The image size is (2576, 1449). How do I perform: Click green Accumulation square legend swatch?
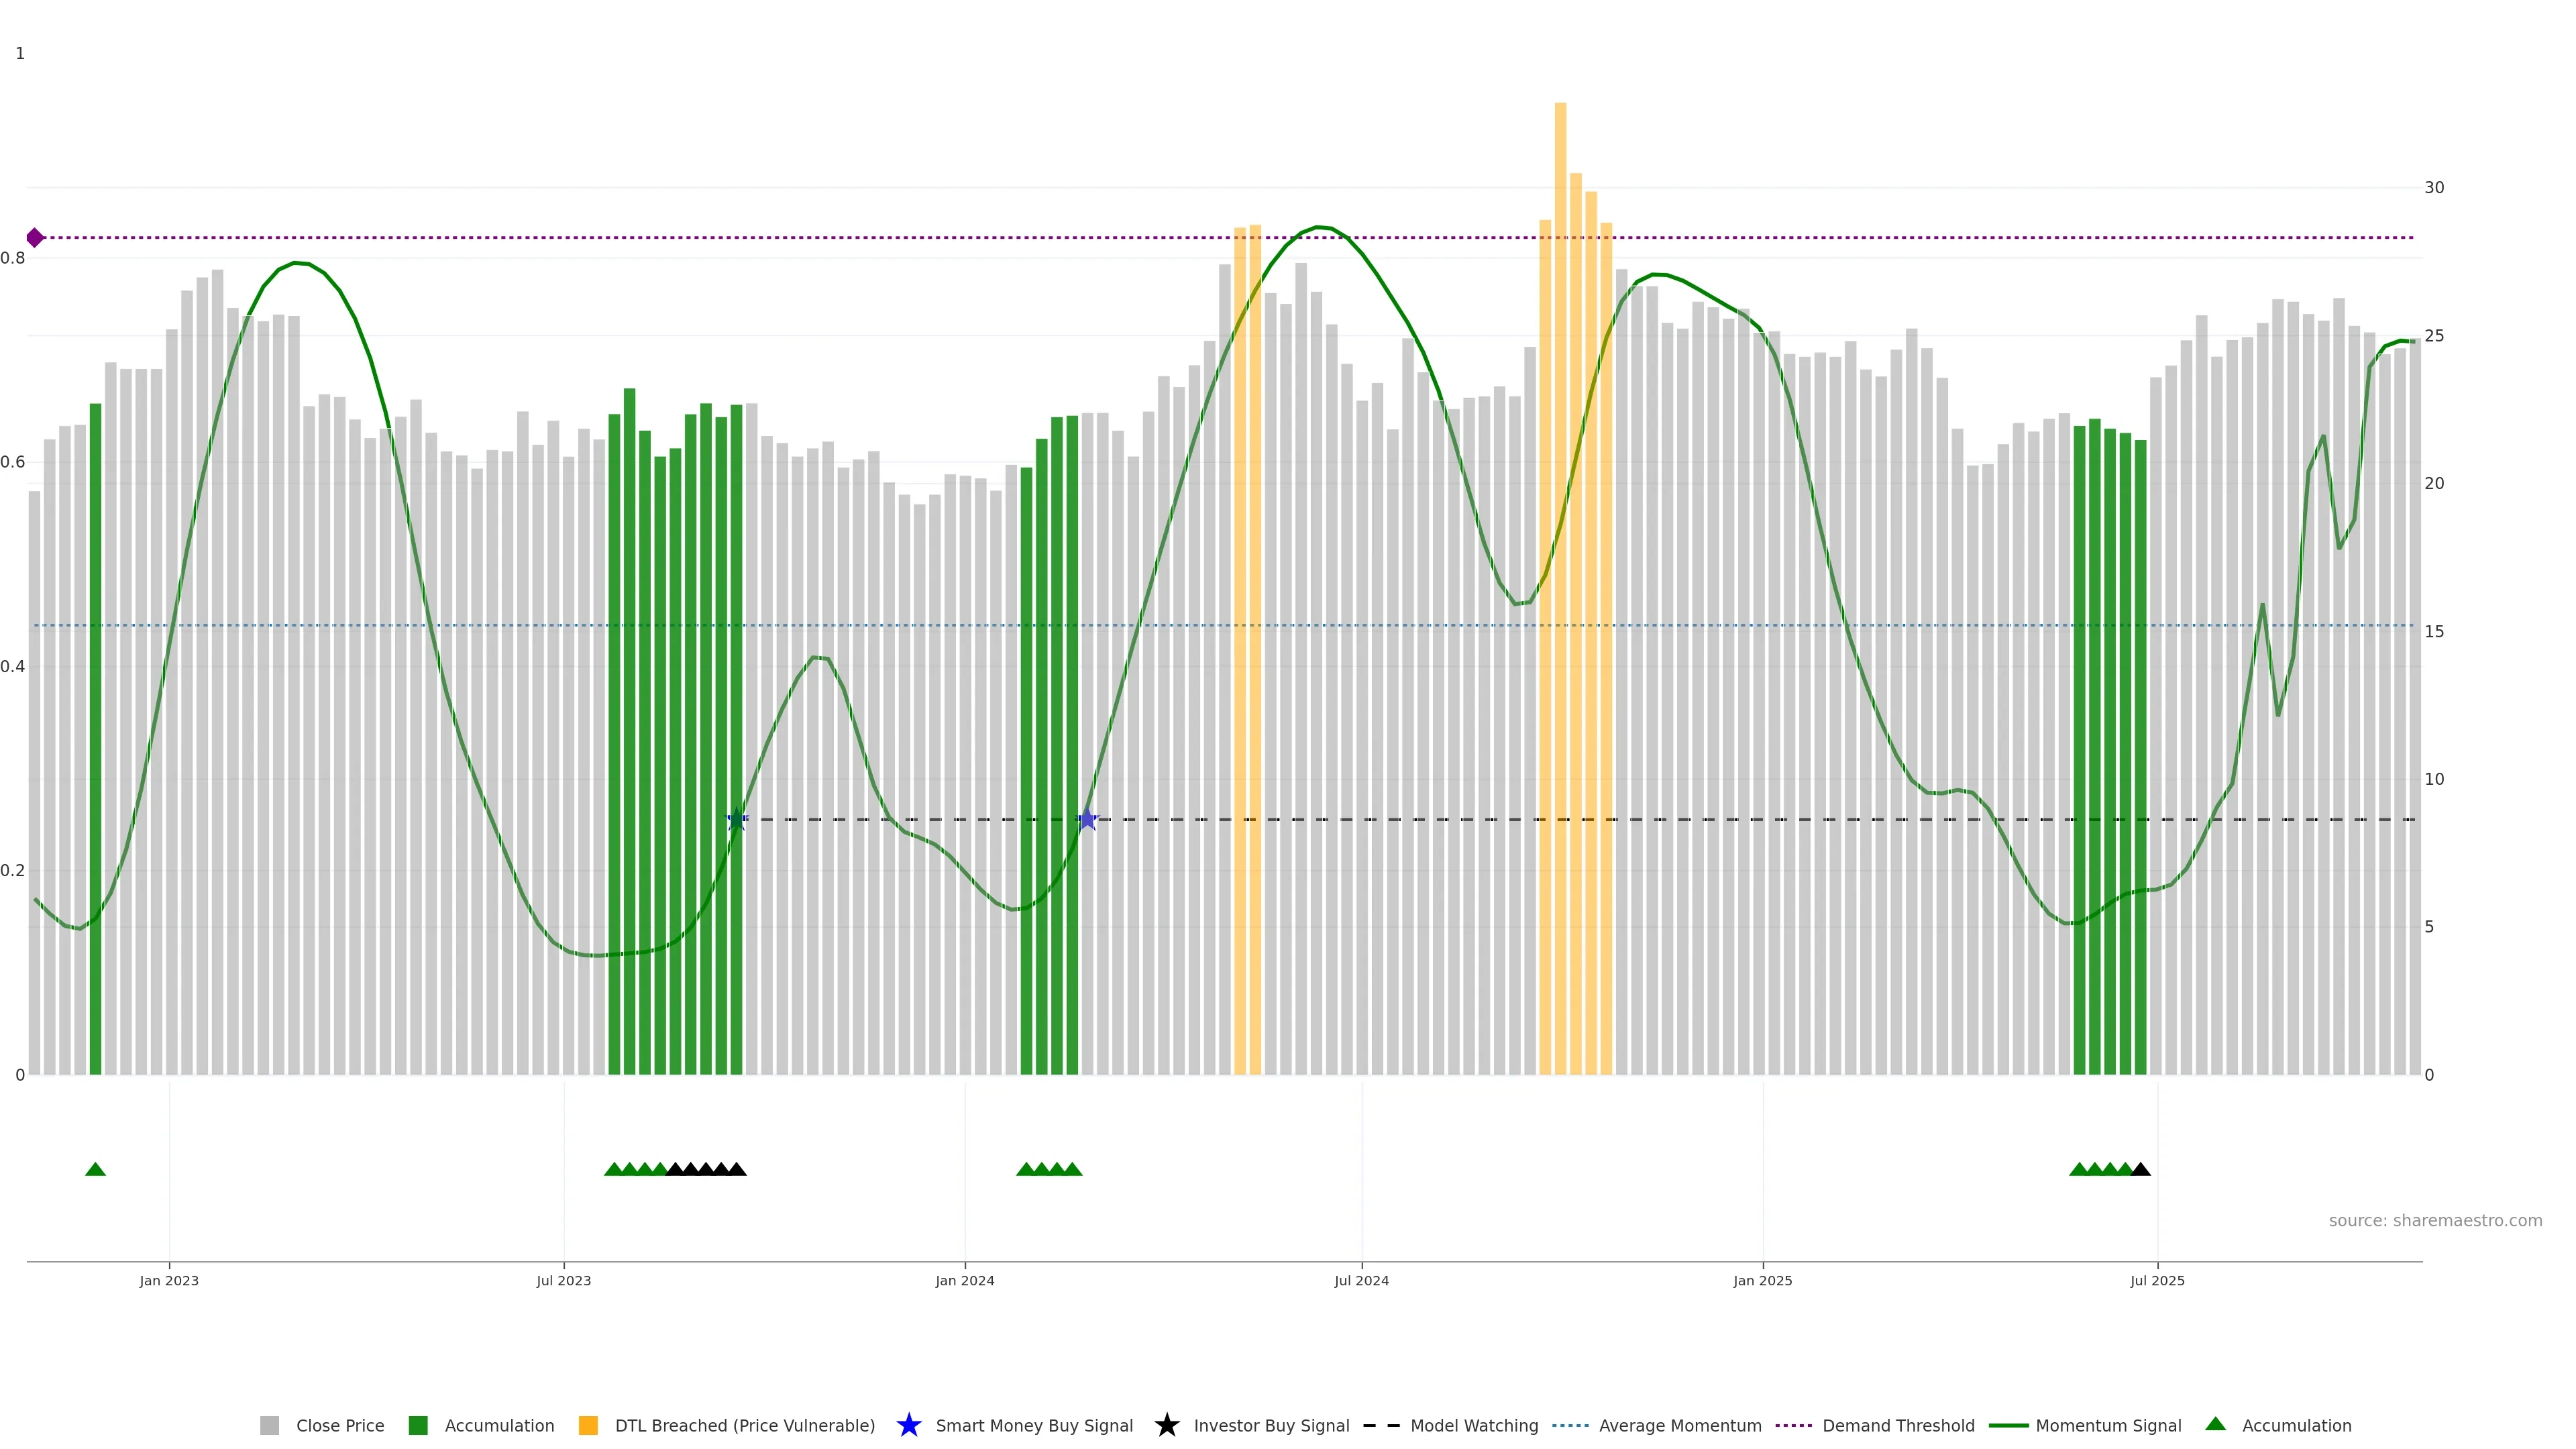point(418,1426)
